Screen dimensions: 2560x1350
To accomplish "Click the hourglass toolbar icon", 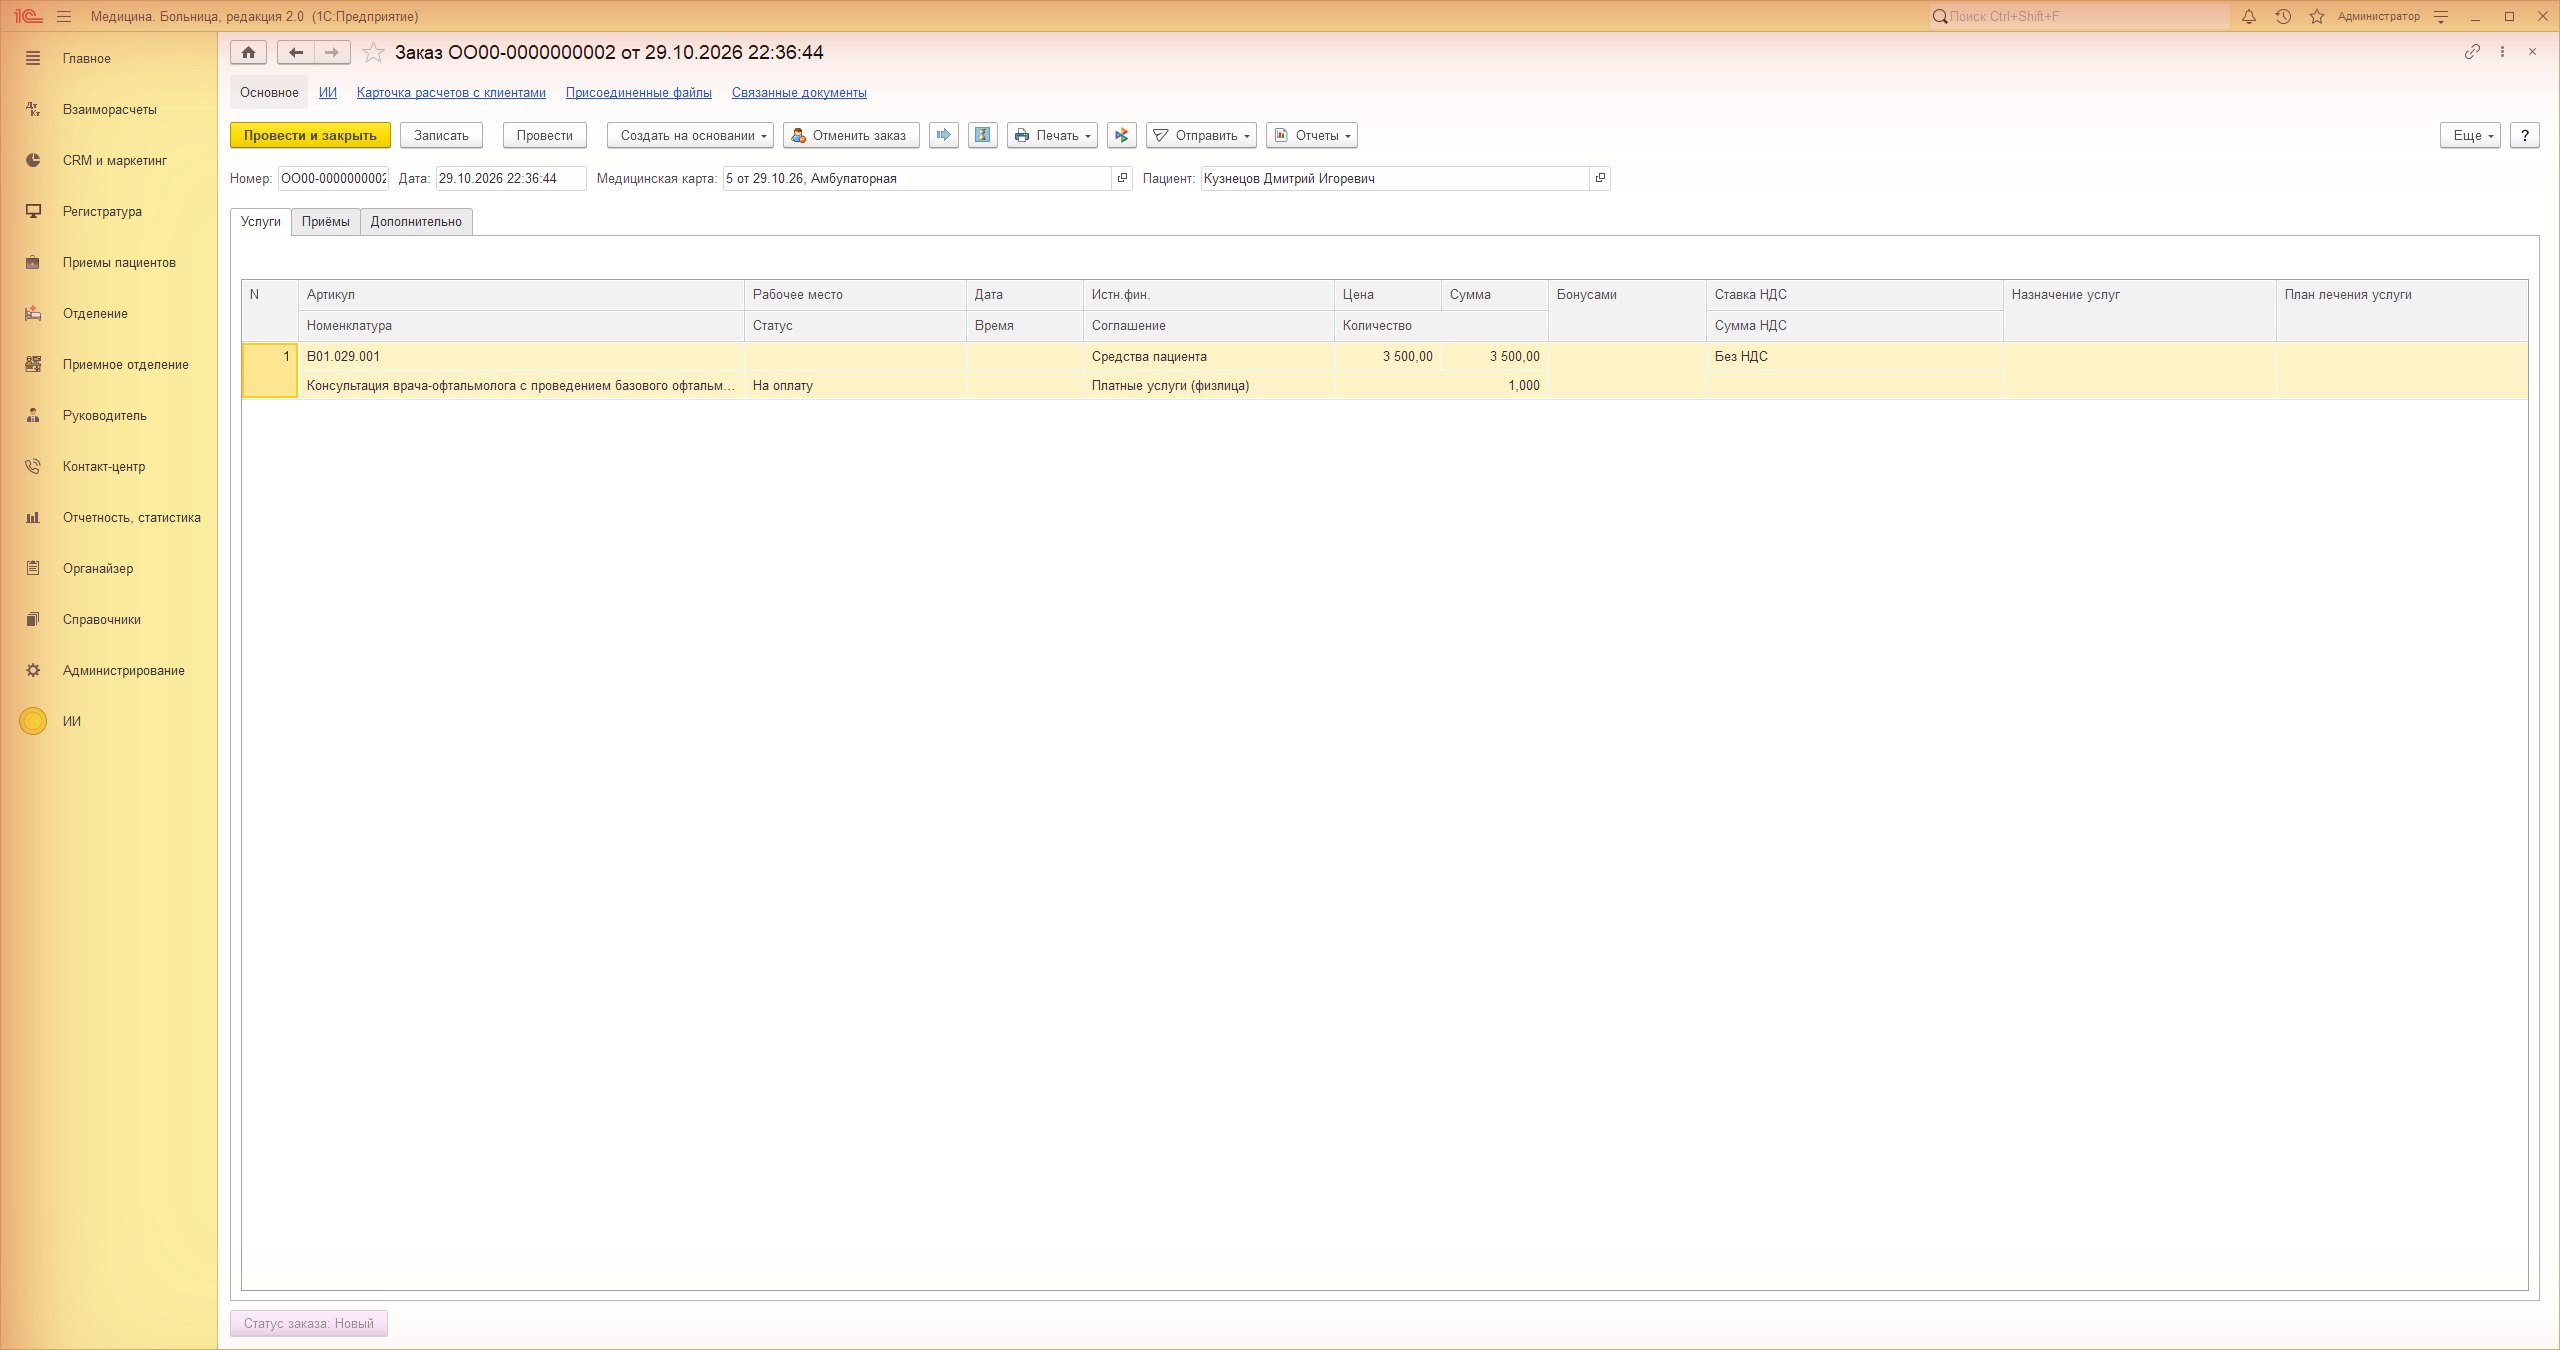I will [983, 135].
